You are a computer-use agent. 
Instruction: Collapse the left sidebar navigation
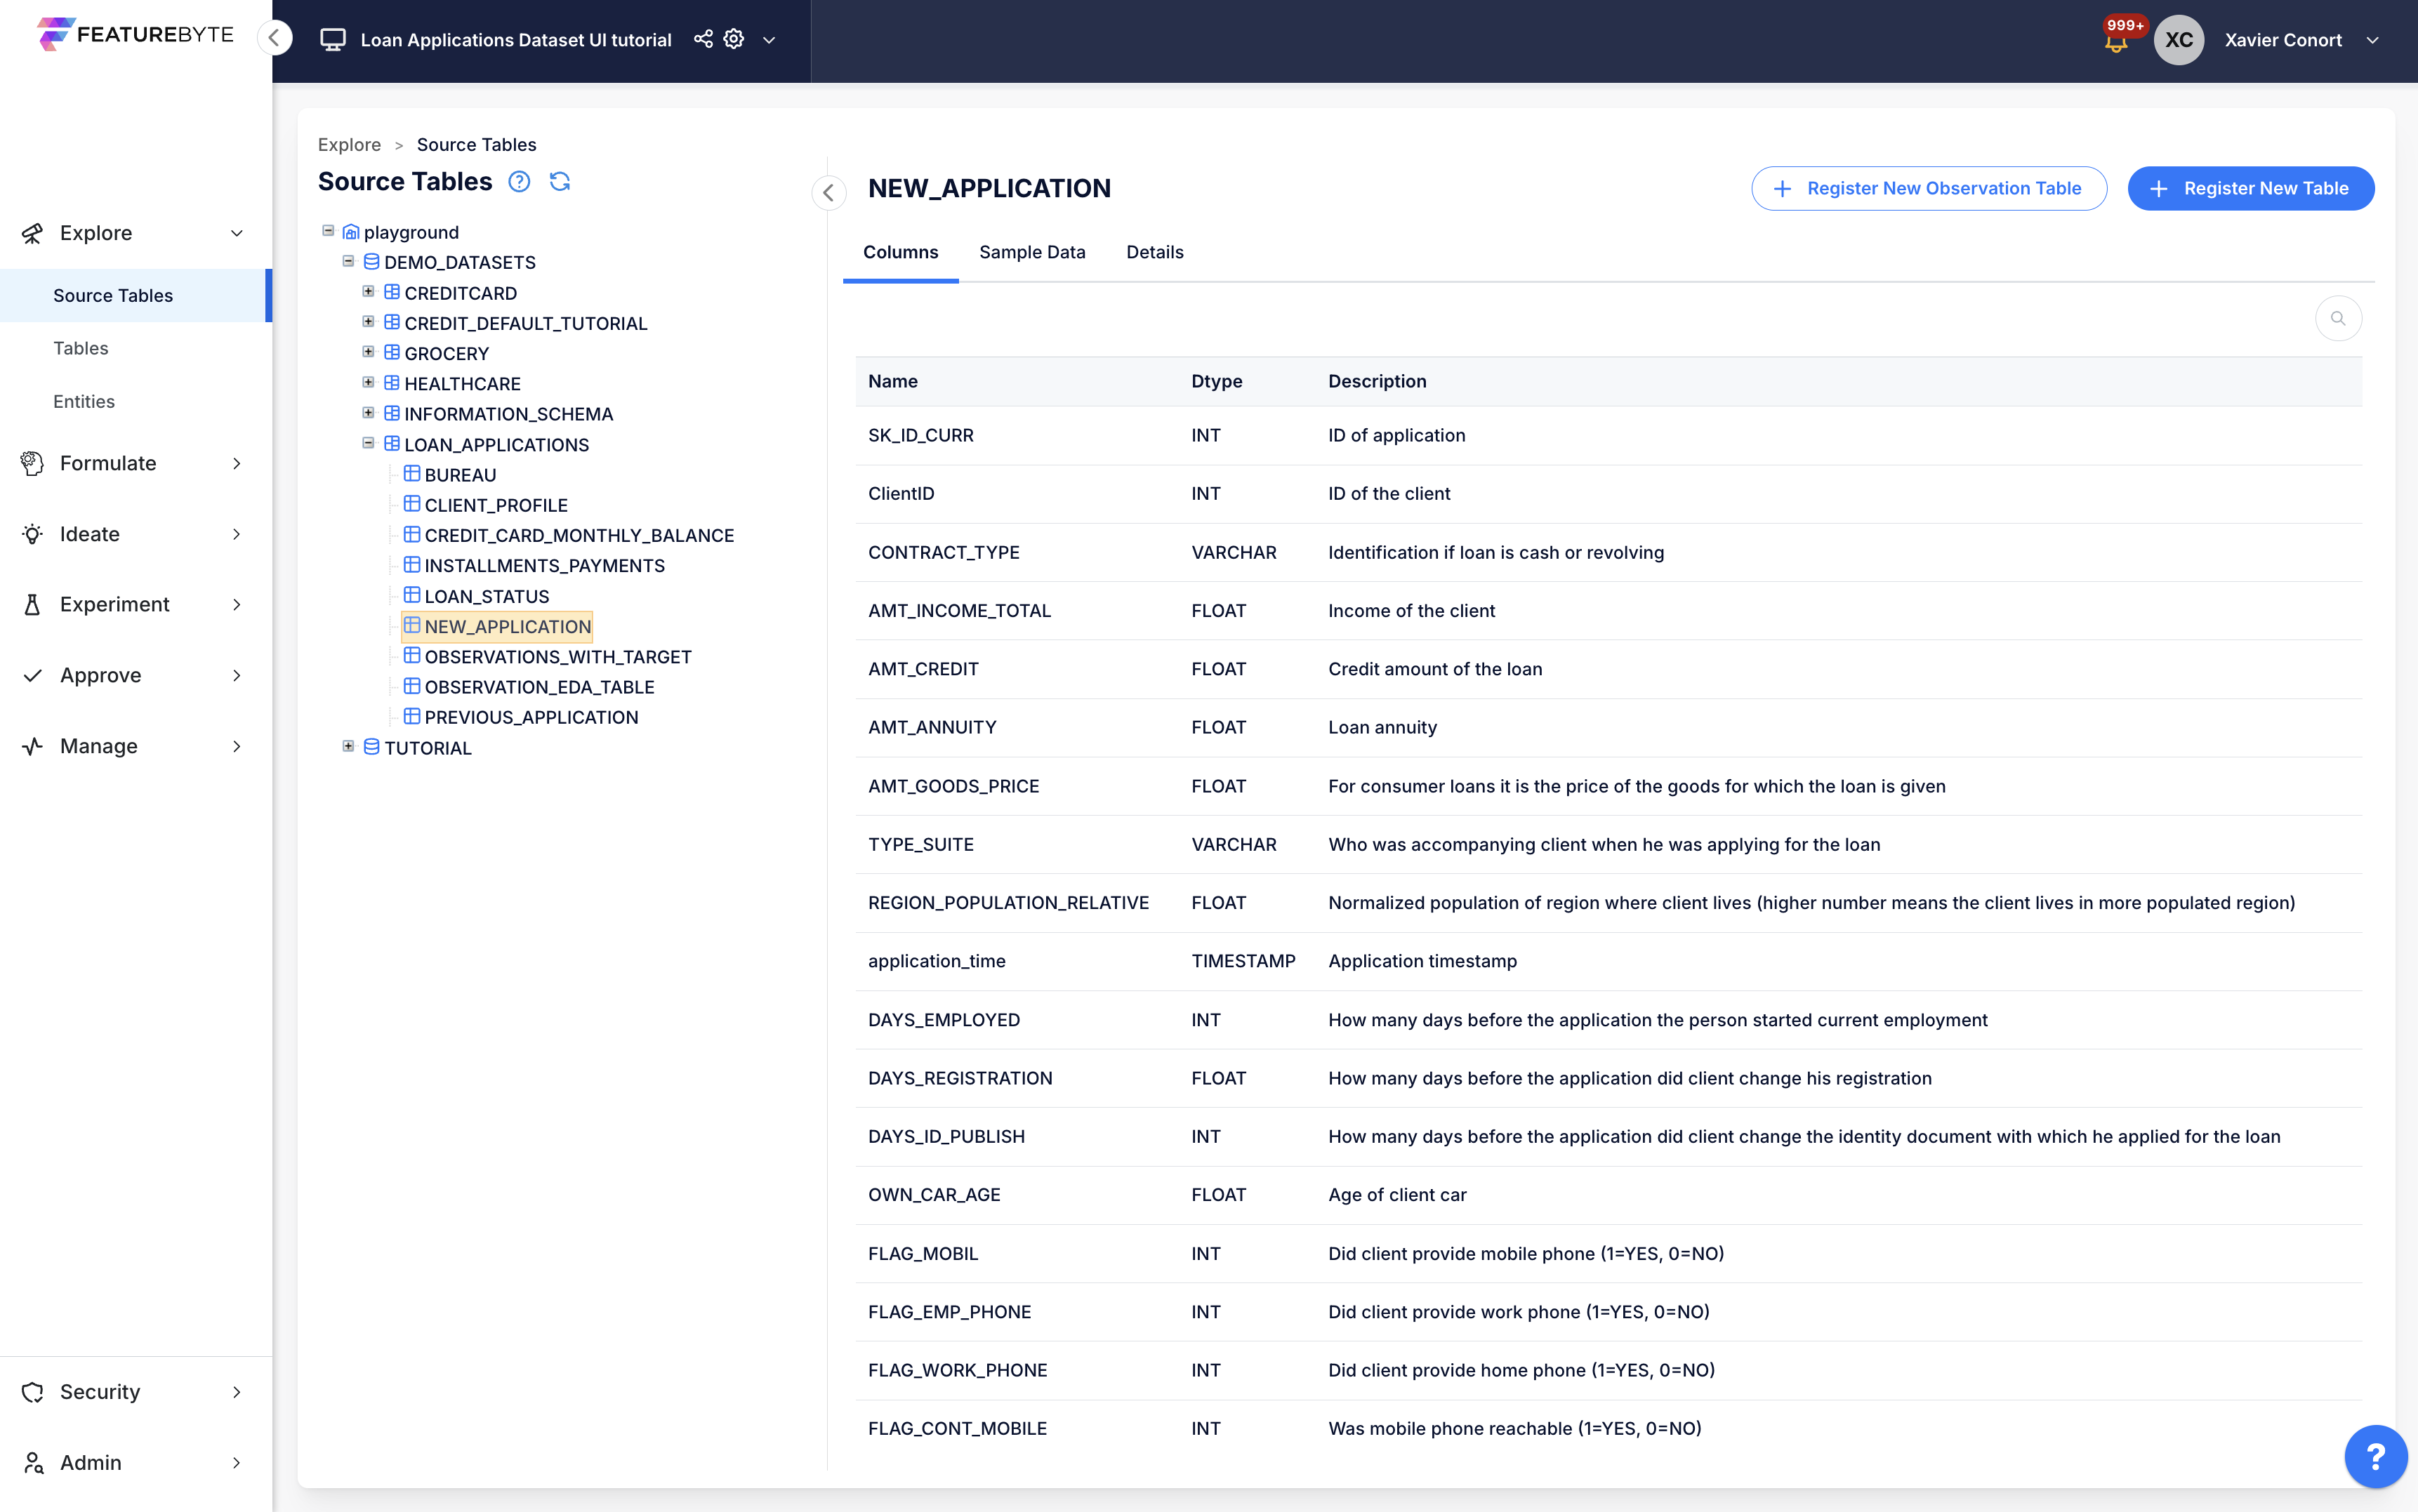274,38
